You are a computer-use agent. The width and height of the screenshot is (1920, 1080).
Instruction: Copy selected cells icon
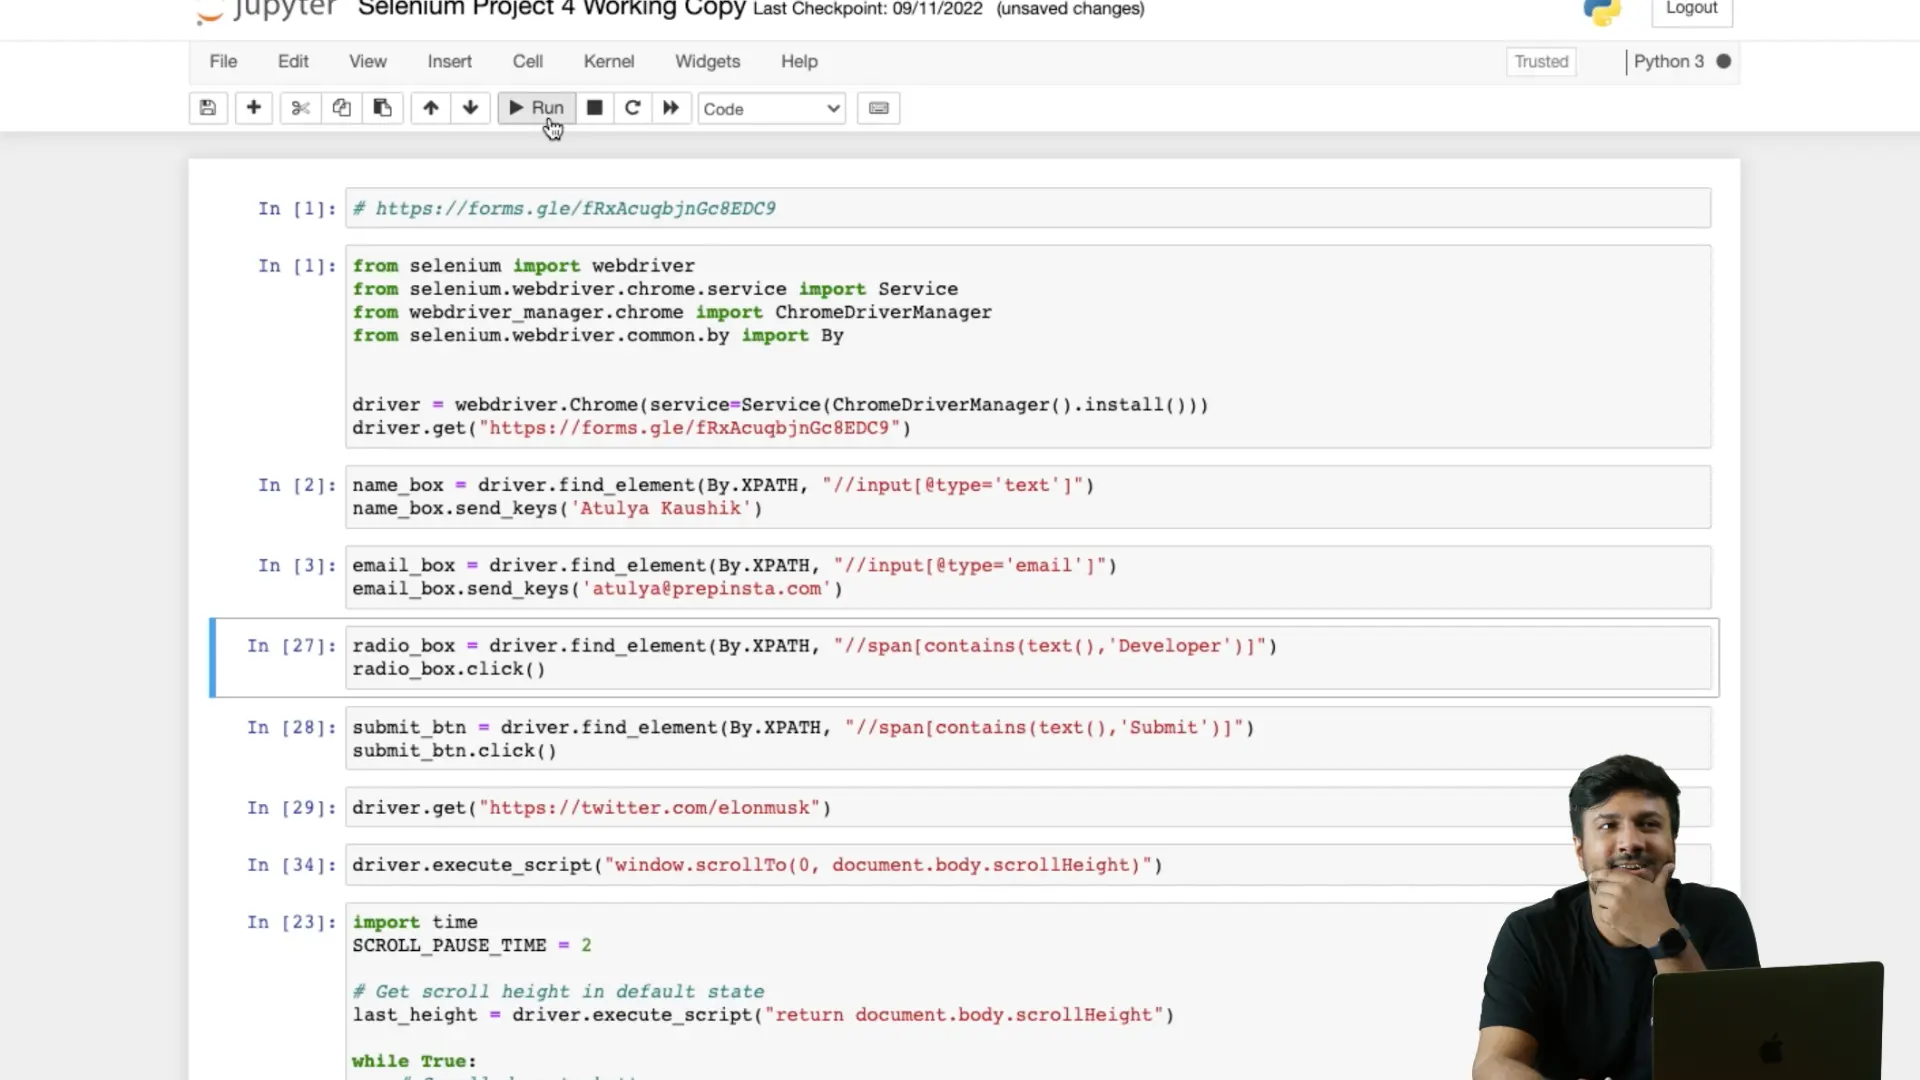[x=341, y=108]
